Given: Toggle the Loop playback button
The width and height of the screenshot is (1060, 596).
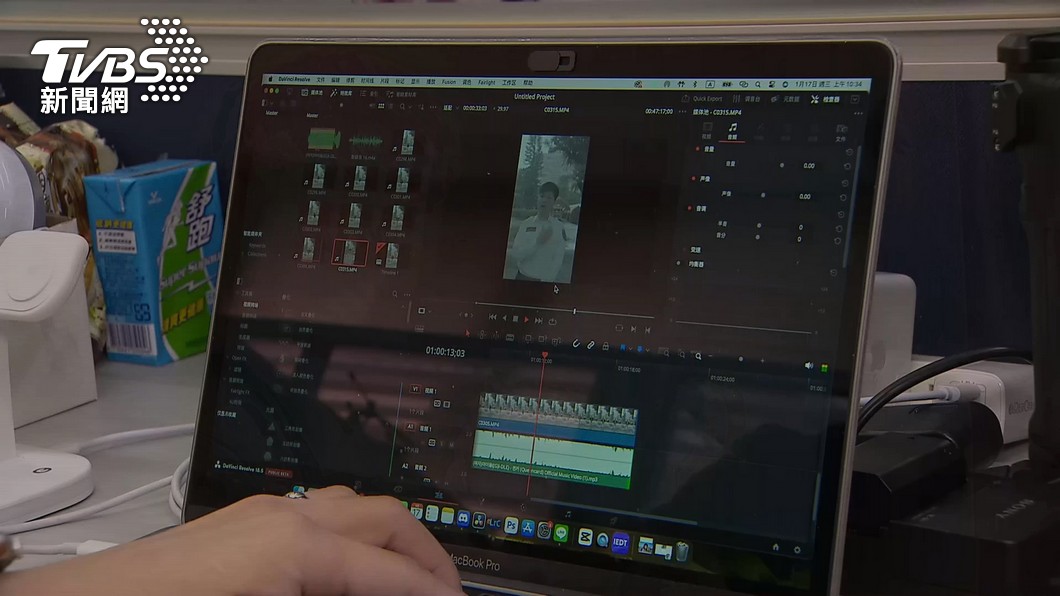Looking at the screenshot, I should tap(552, 321).
